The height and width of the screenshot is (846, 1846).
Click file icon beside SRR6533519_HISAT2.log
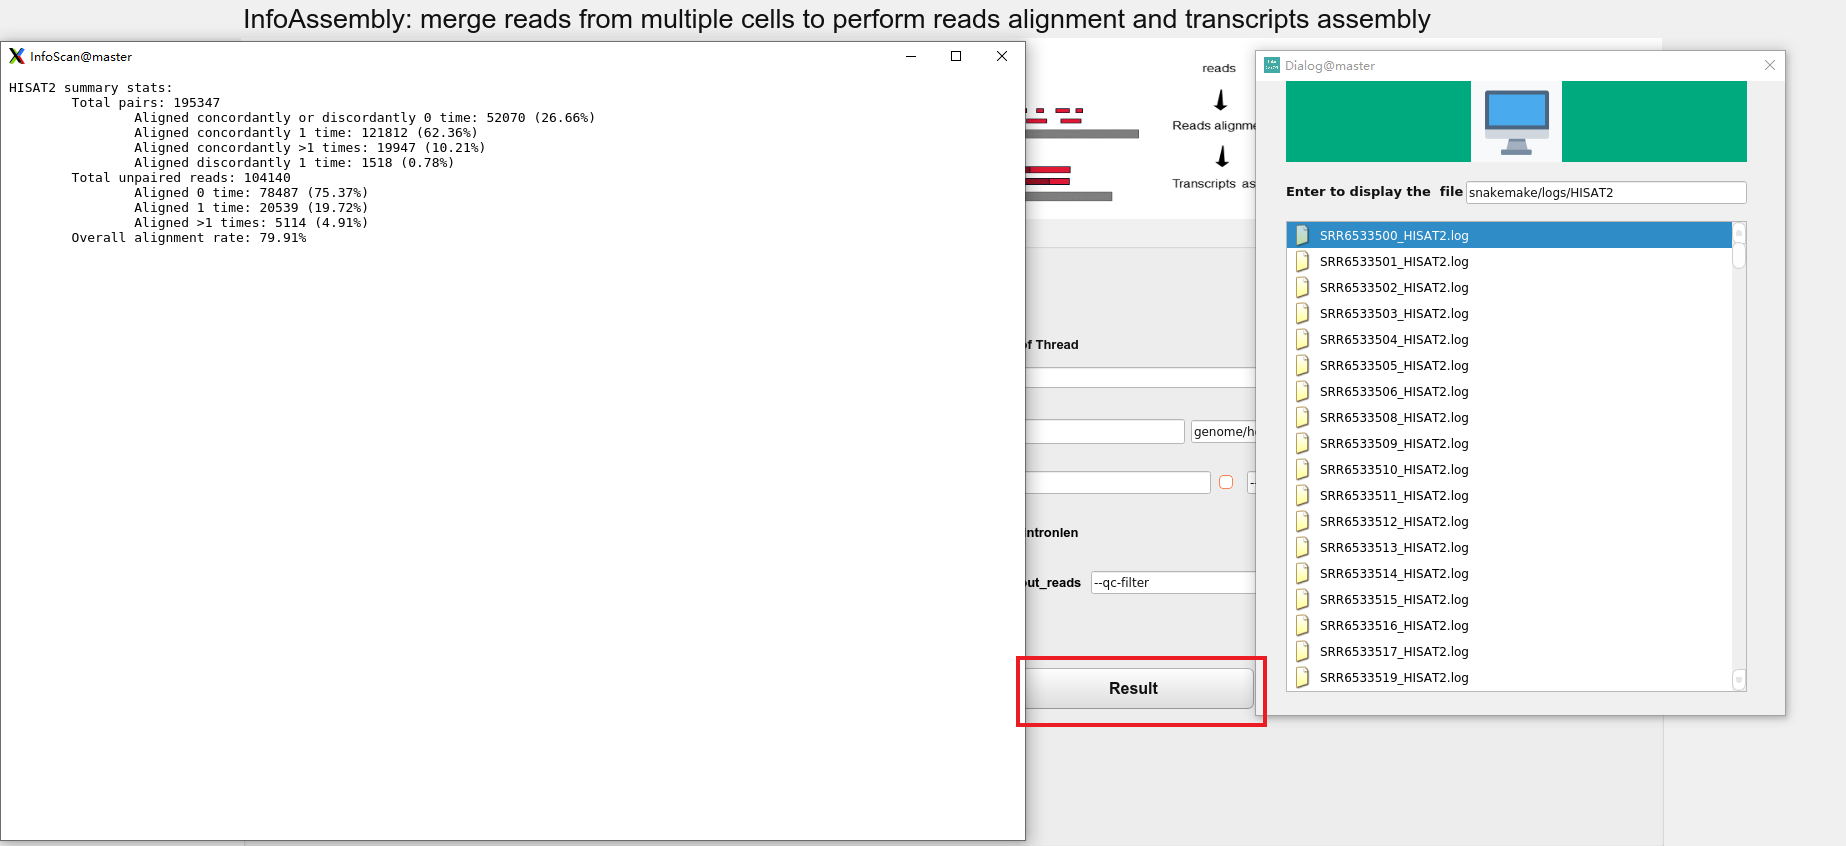tap(1302, 677)
